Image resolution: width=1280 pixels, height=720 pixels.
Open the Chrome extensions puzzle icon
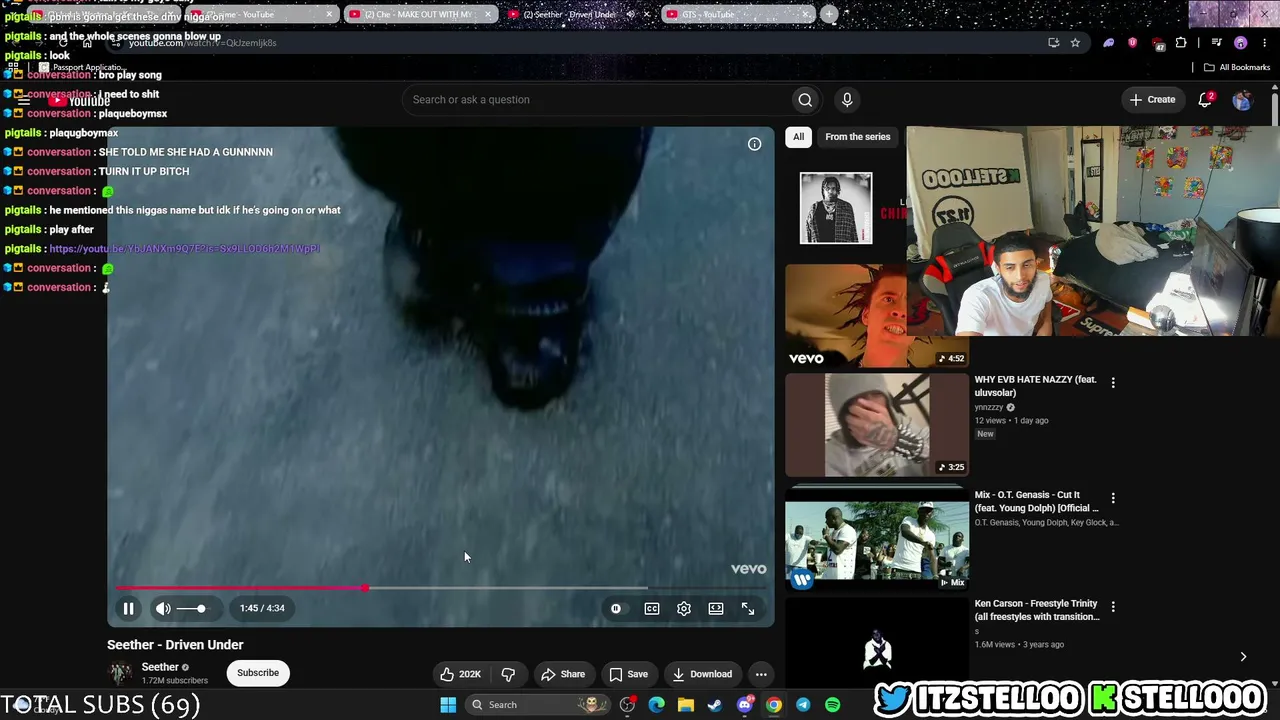tap(1181, 43)
